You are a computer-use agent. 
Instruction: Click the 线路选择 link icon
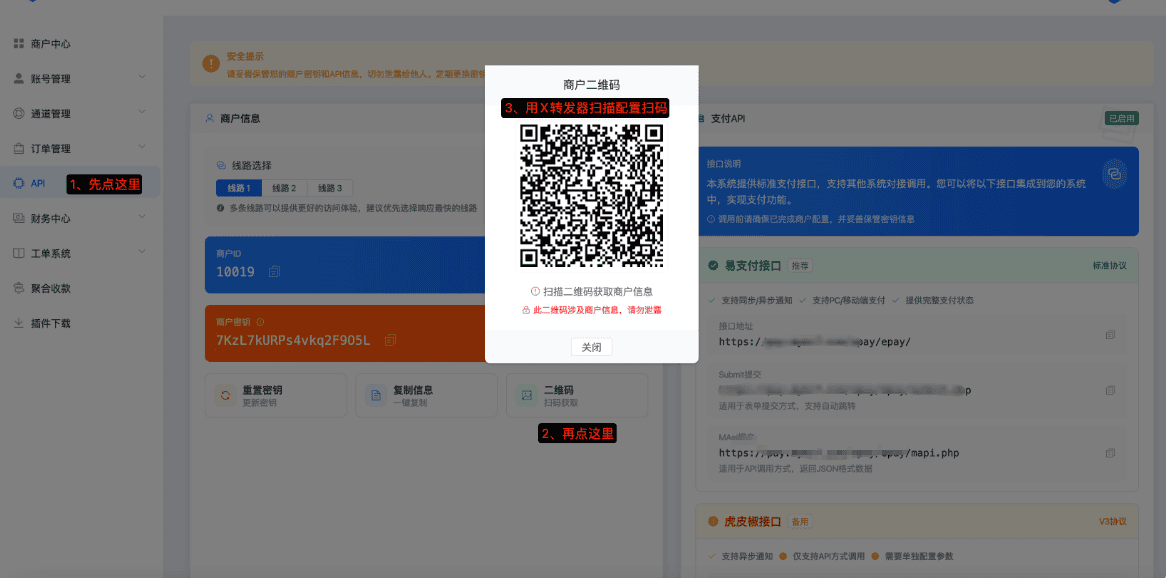pos(221,165)
